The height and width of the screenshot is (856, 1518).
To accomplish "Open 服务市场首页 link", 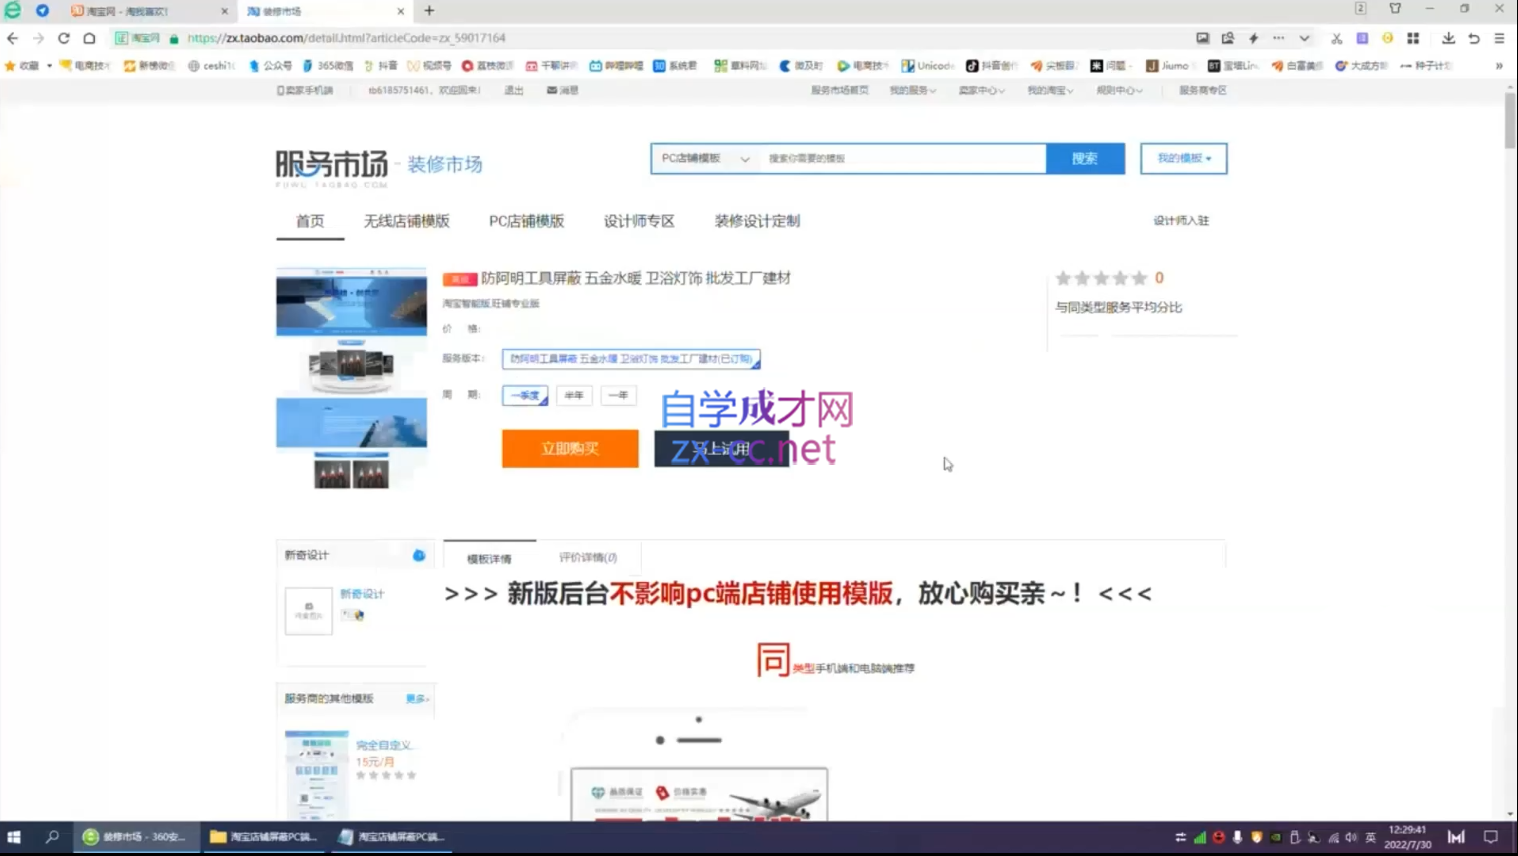I will coord(839,90).
